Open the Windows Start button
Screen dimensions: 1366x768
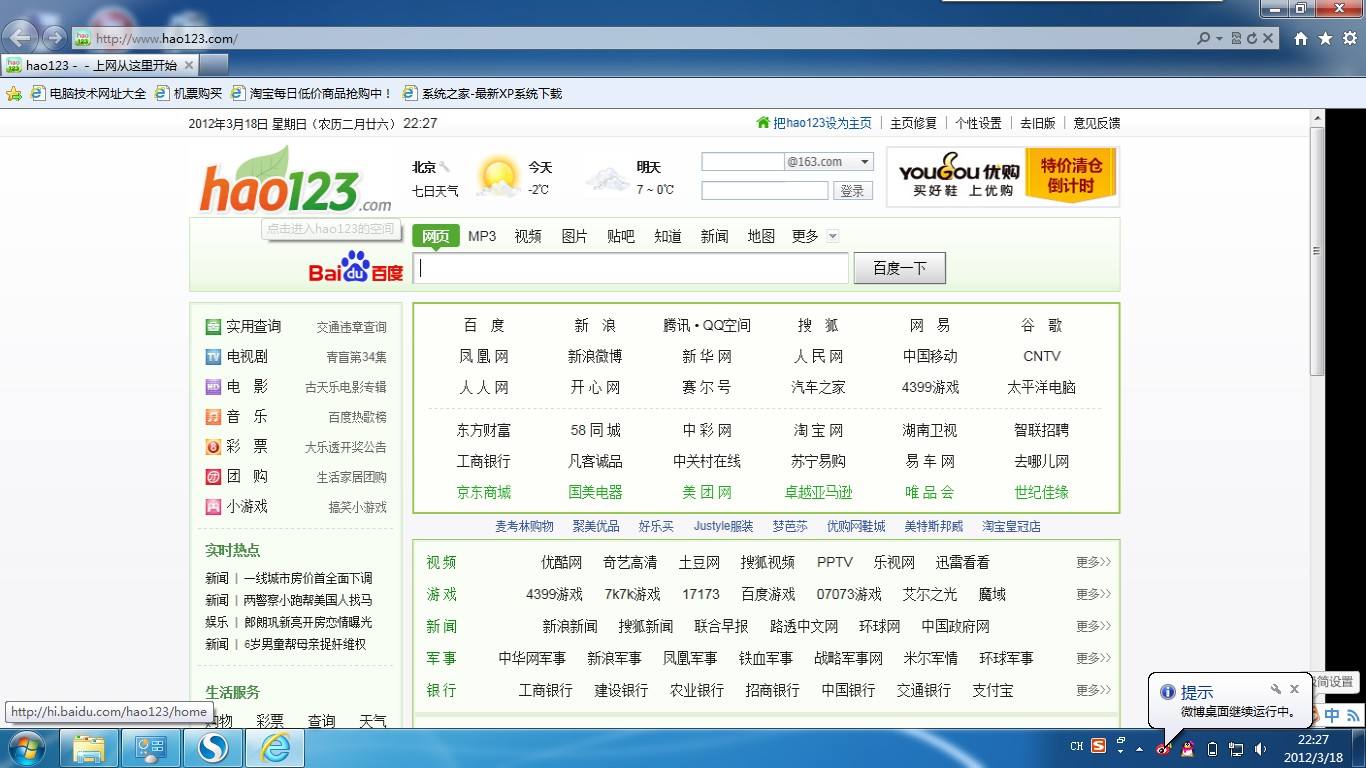(26, 747)
